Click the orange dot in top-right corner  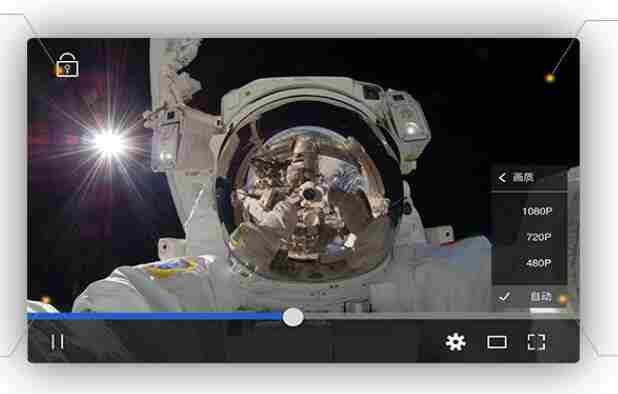click(x=549, y=78)
